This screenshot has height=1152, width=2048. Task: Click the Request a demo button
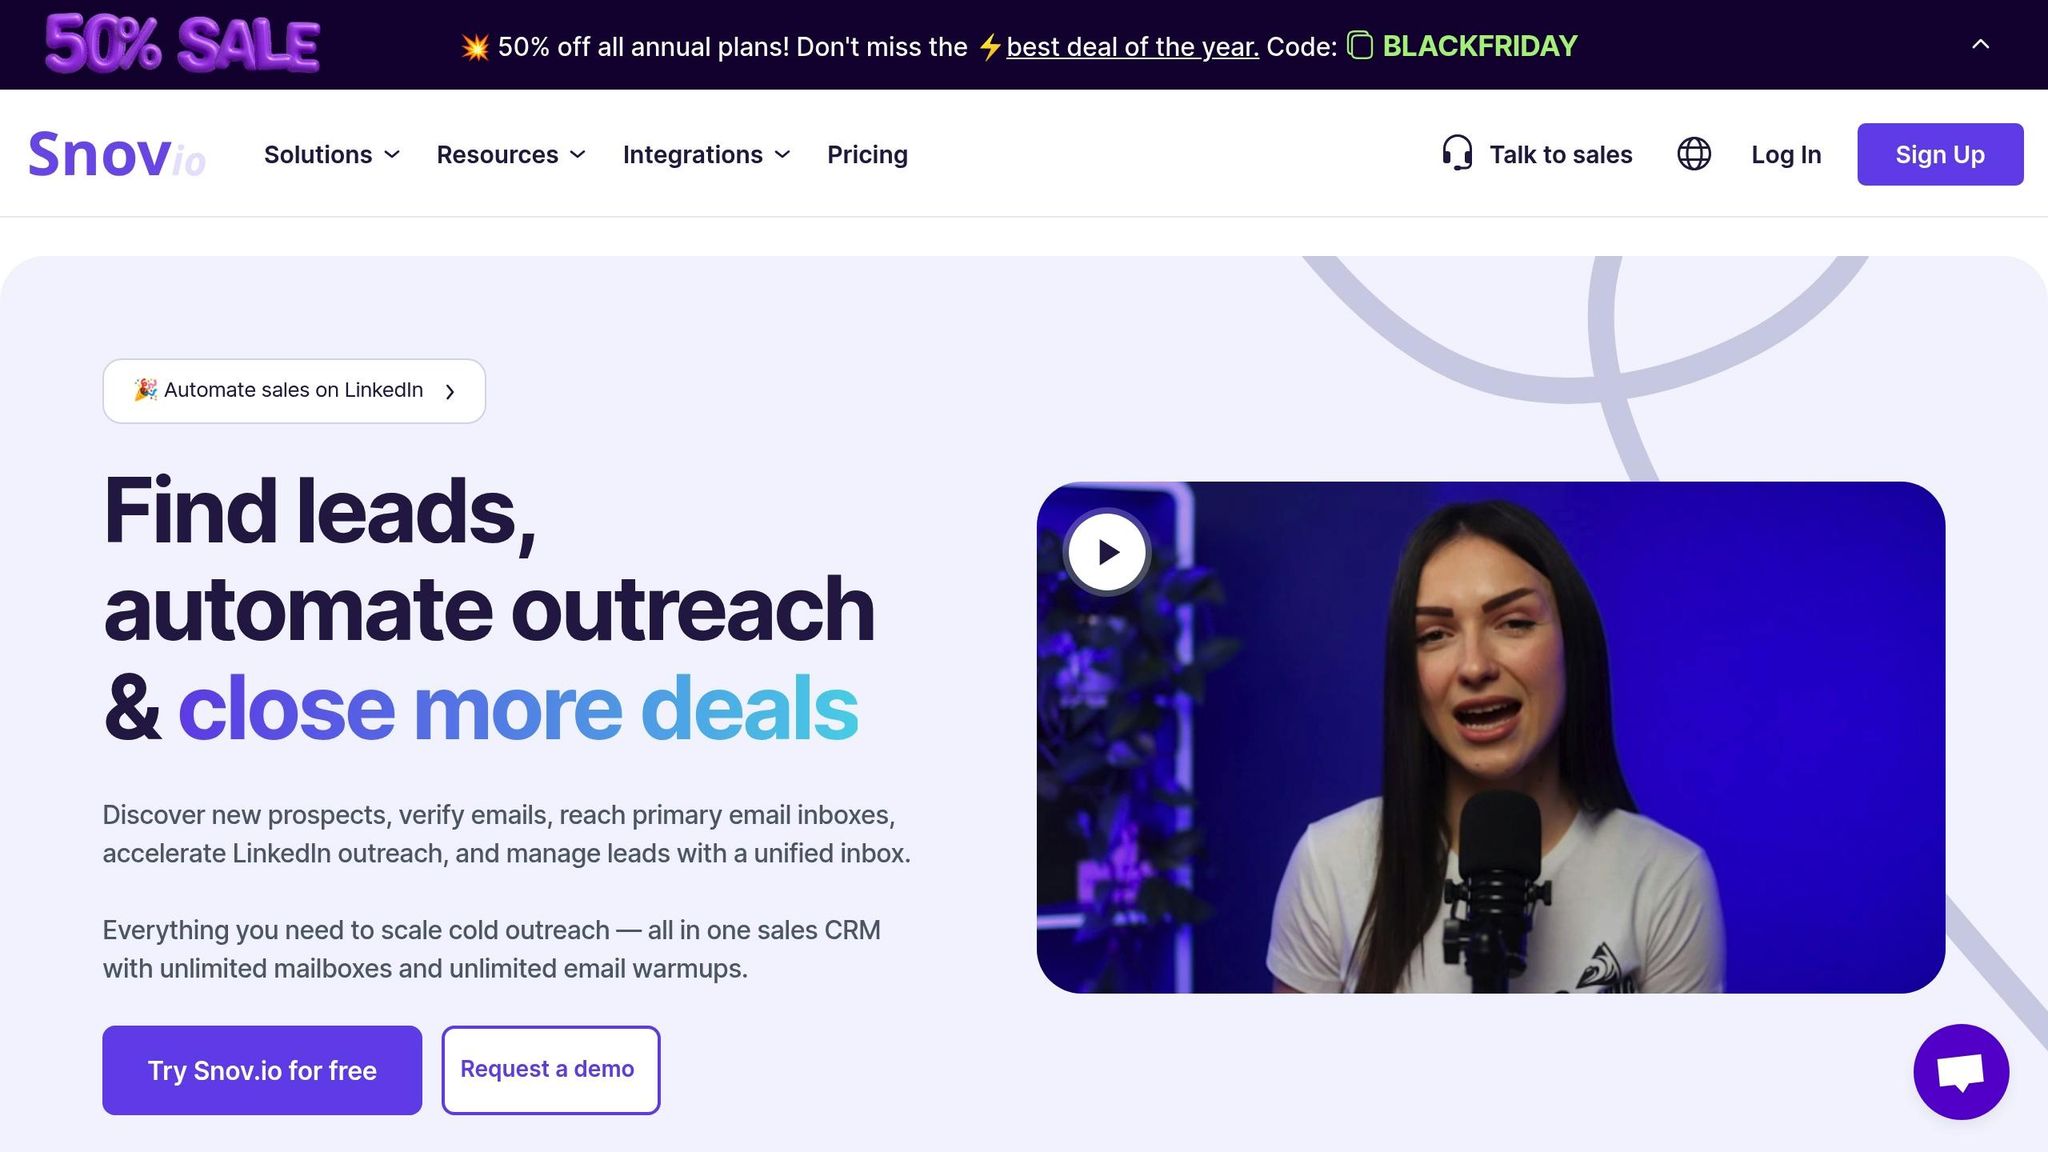[551, 1070]
